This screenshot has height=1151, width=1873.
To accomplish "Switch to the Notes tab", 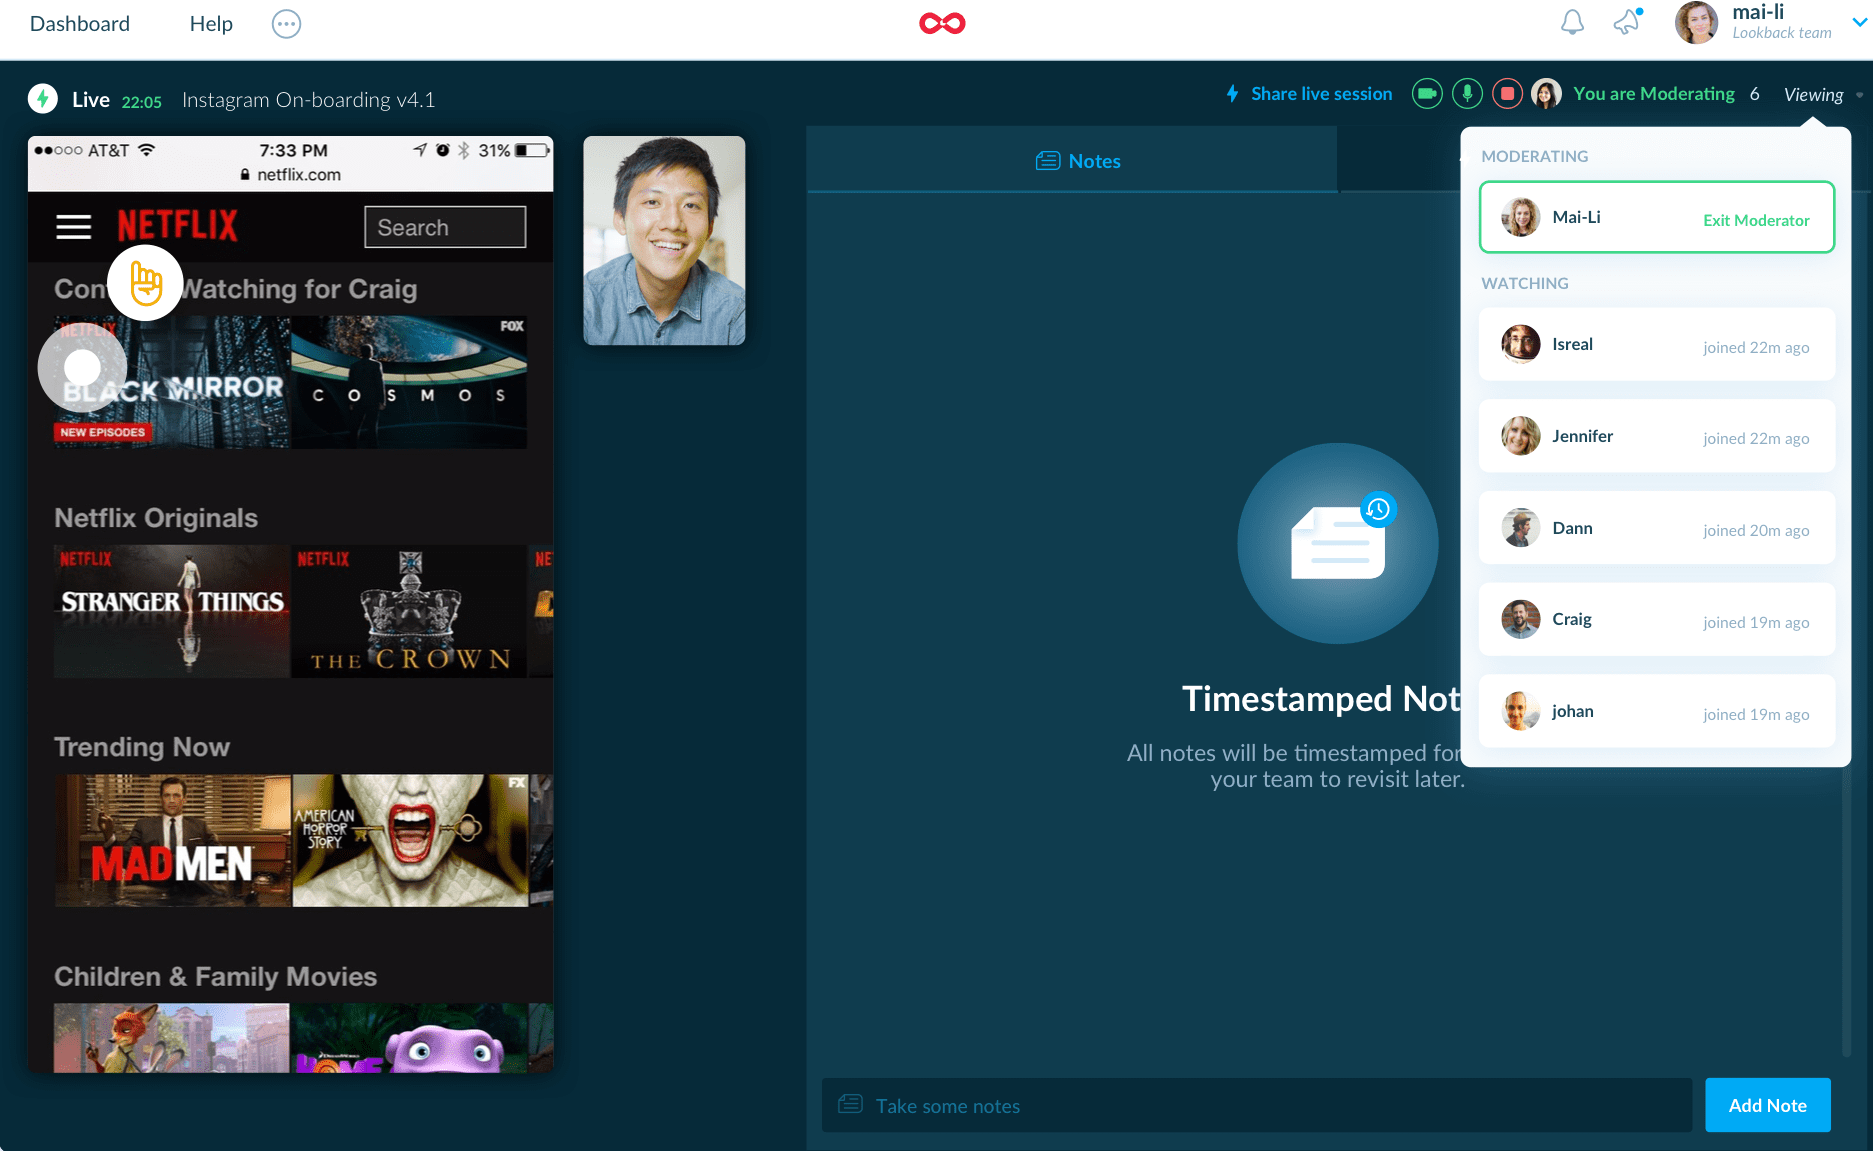I will (x=1078, y=161).
